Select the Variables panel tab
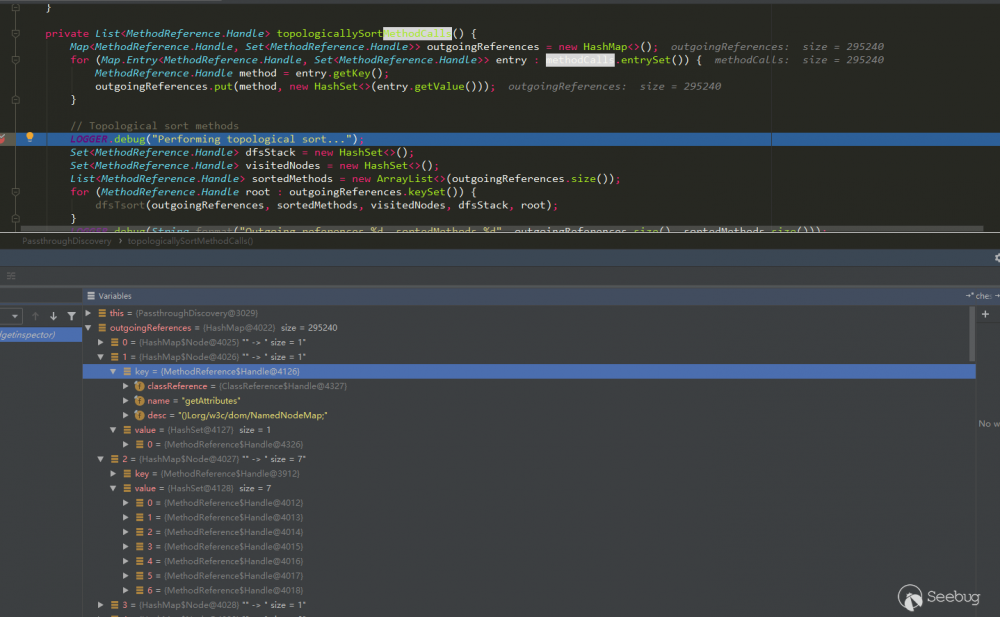The height and width of the screenshot is (617, 1000). pyautogui.click(x=114, y=296)
